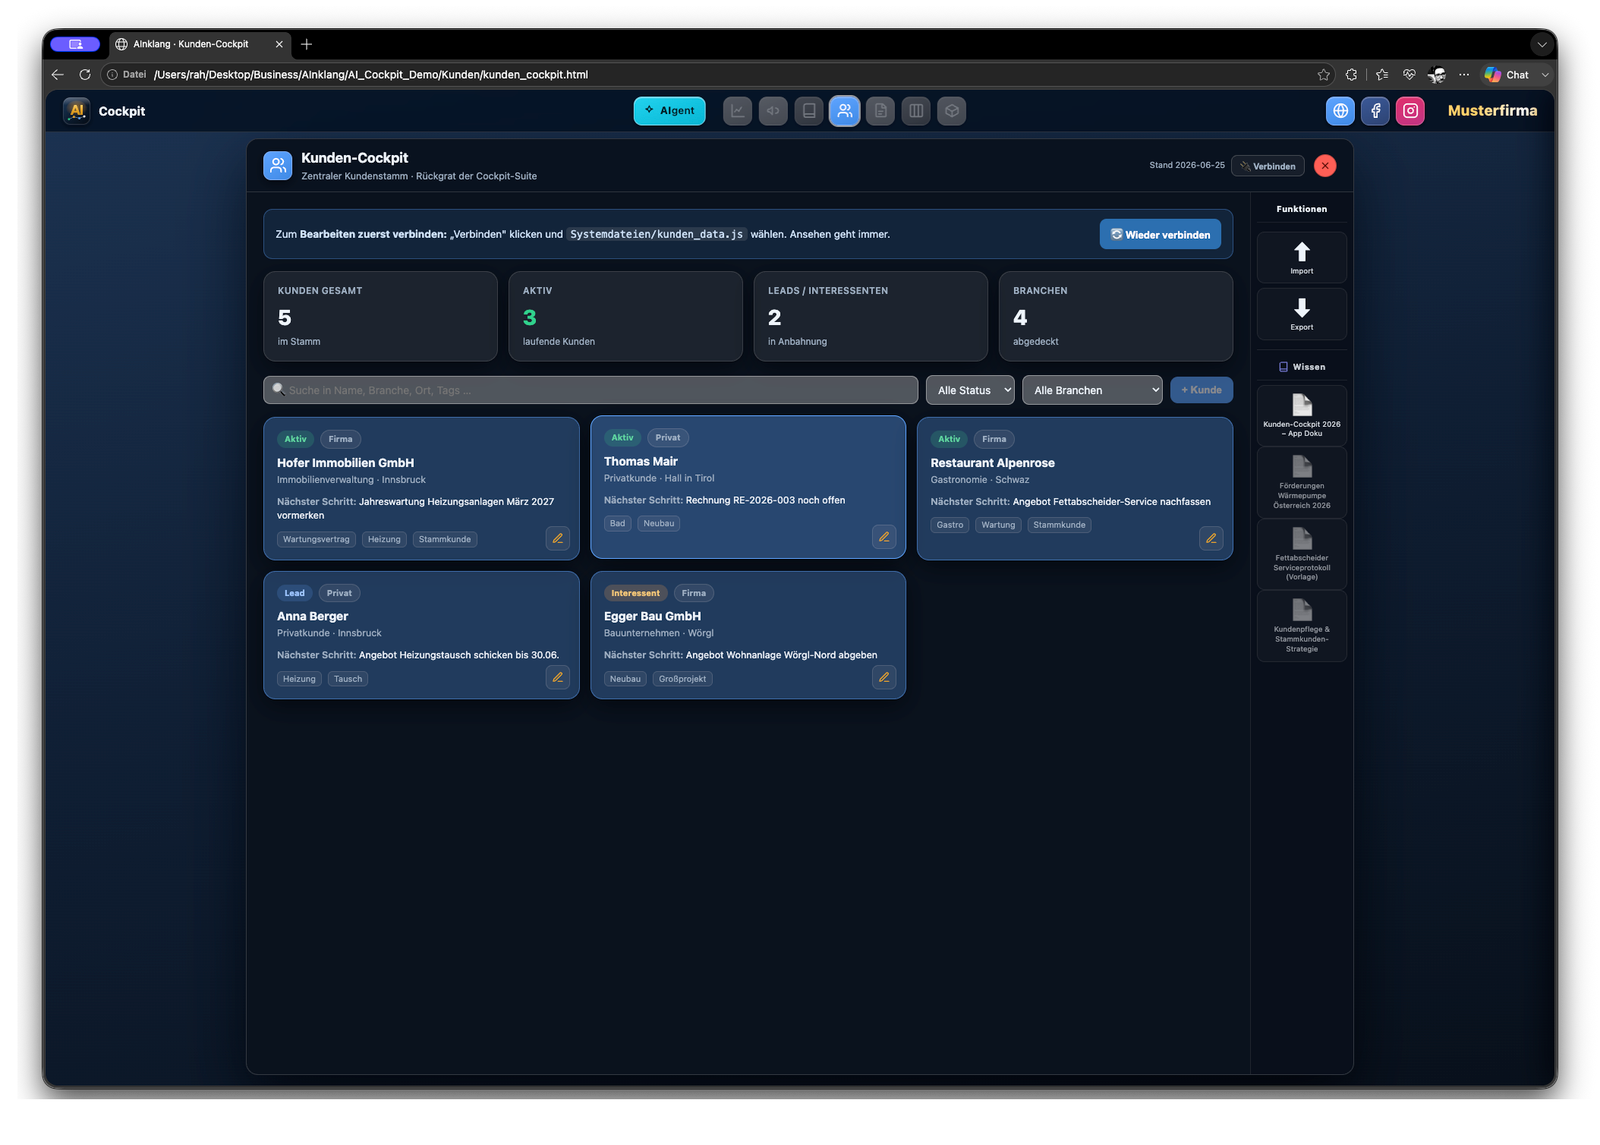Edit the Restaurant Alpenrose card

[x=1211, y=538]
